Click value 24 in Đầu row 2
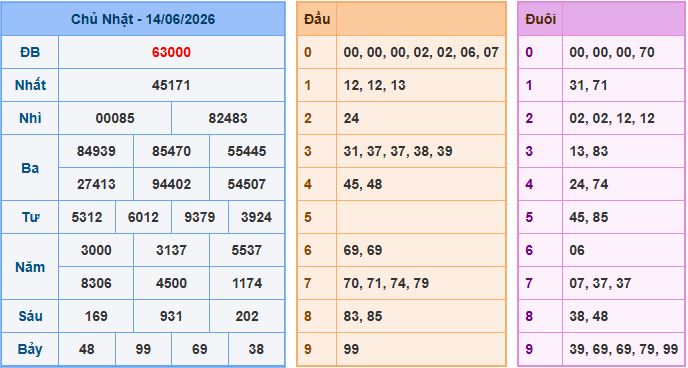The height and width of the screenshot is (368, 688). pyautogui.click(x=351, y=118)
